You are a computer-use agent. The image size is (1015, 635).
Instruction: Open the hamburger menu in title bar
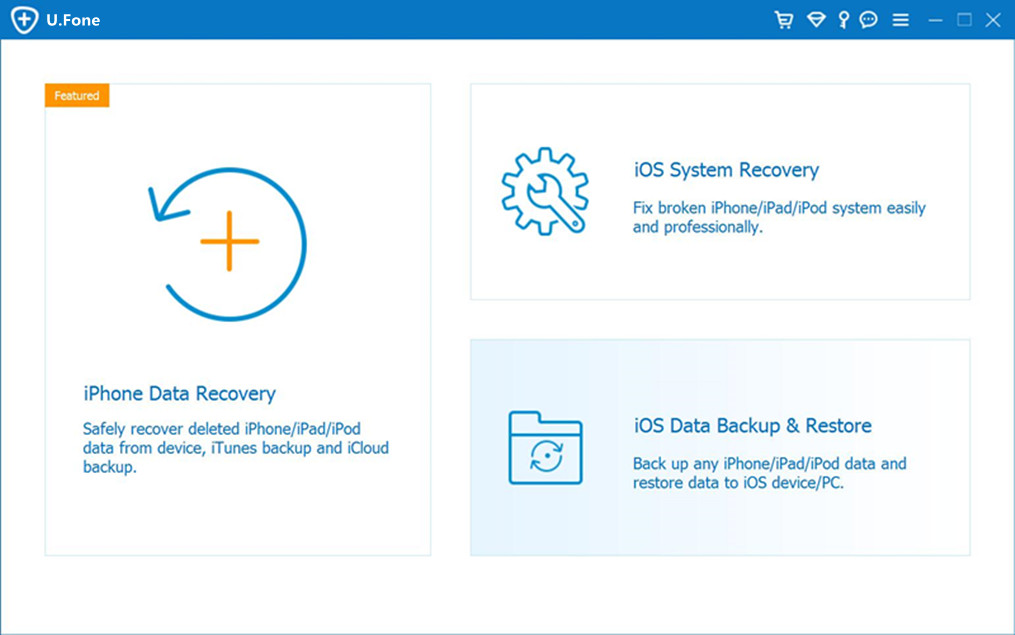tap(900, 20)
